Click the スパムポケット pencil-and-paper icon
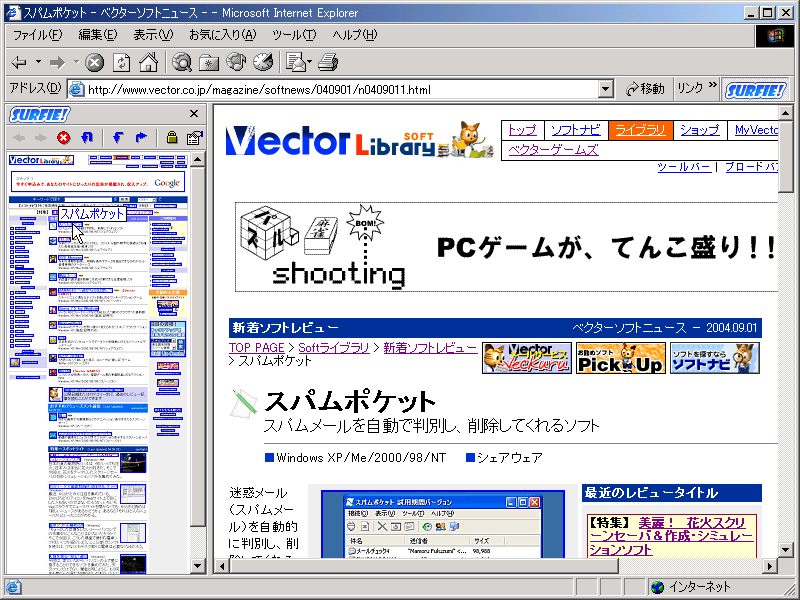 243,405
